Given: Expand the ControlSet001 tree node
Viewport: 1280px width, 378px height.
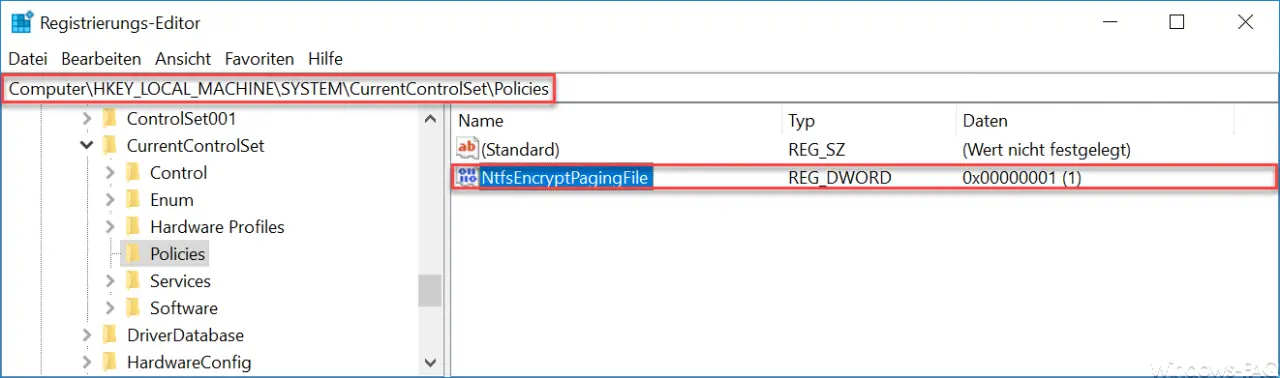Looking at the screenshot, I should click(x=86, y=118).
